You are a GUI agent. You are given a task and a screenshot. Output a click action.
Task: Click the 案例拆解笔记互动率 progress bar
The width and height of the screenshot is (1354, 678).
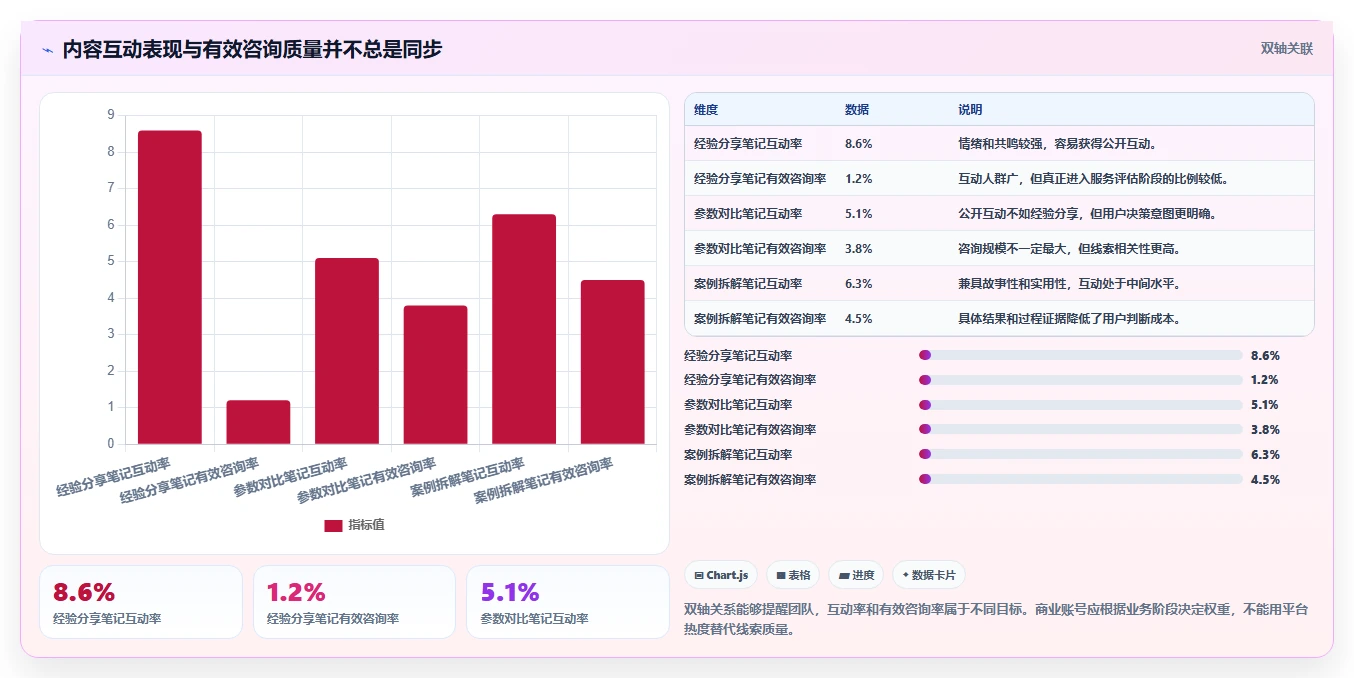(1080, 455)
